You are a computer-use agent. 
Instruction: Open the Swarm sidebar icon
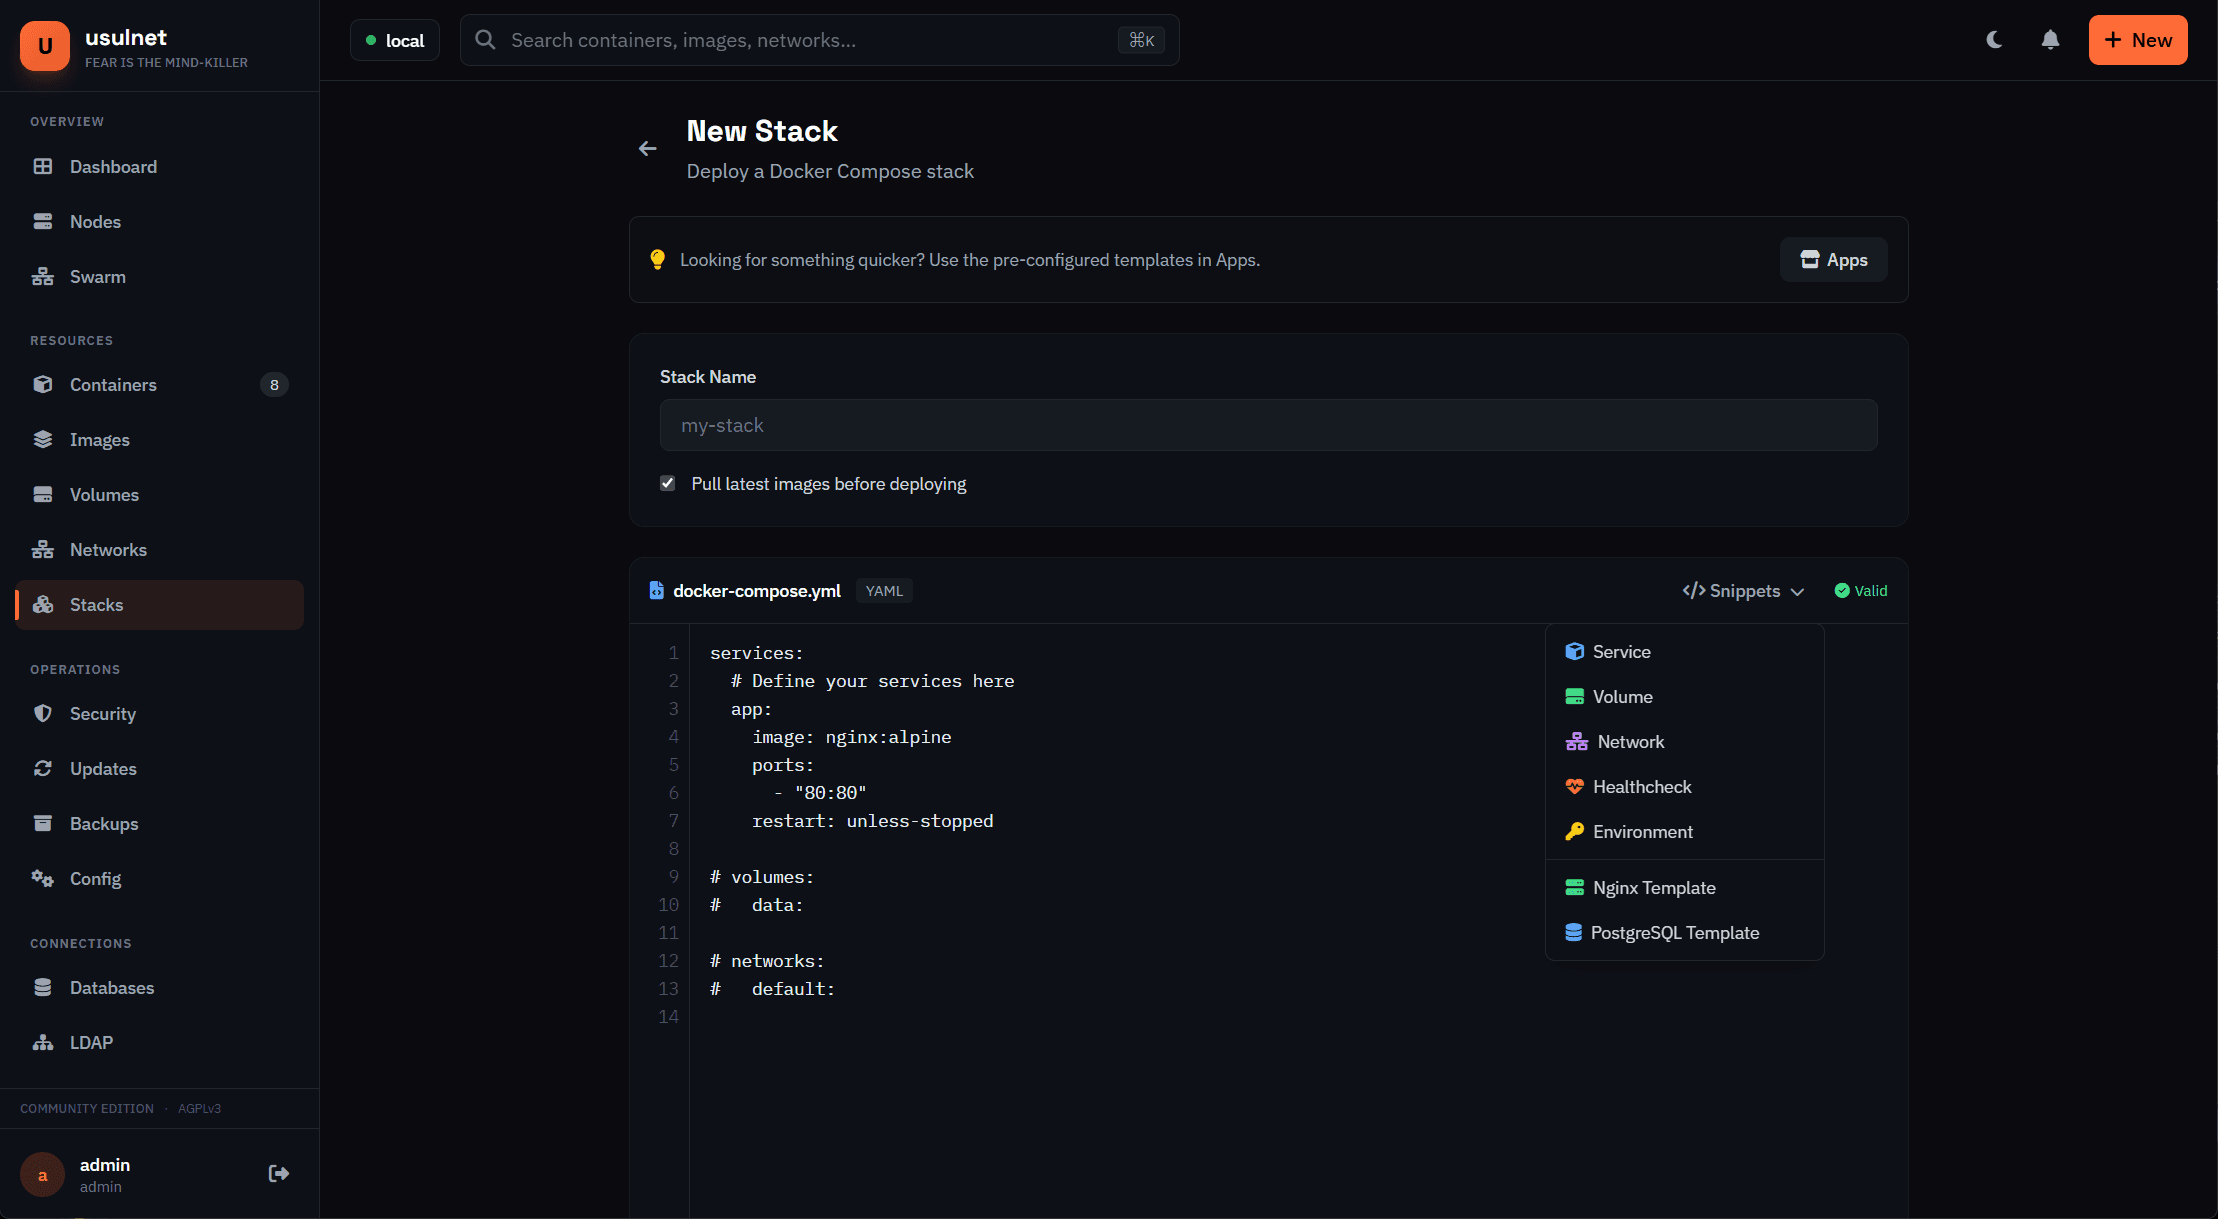click(x=43, y=276)
